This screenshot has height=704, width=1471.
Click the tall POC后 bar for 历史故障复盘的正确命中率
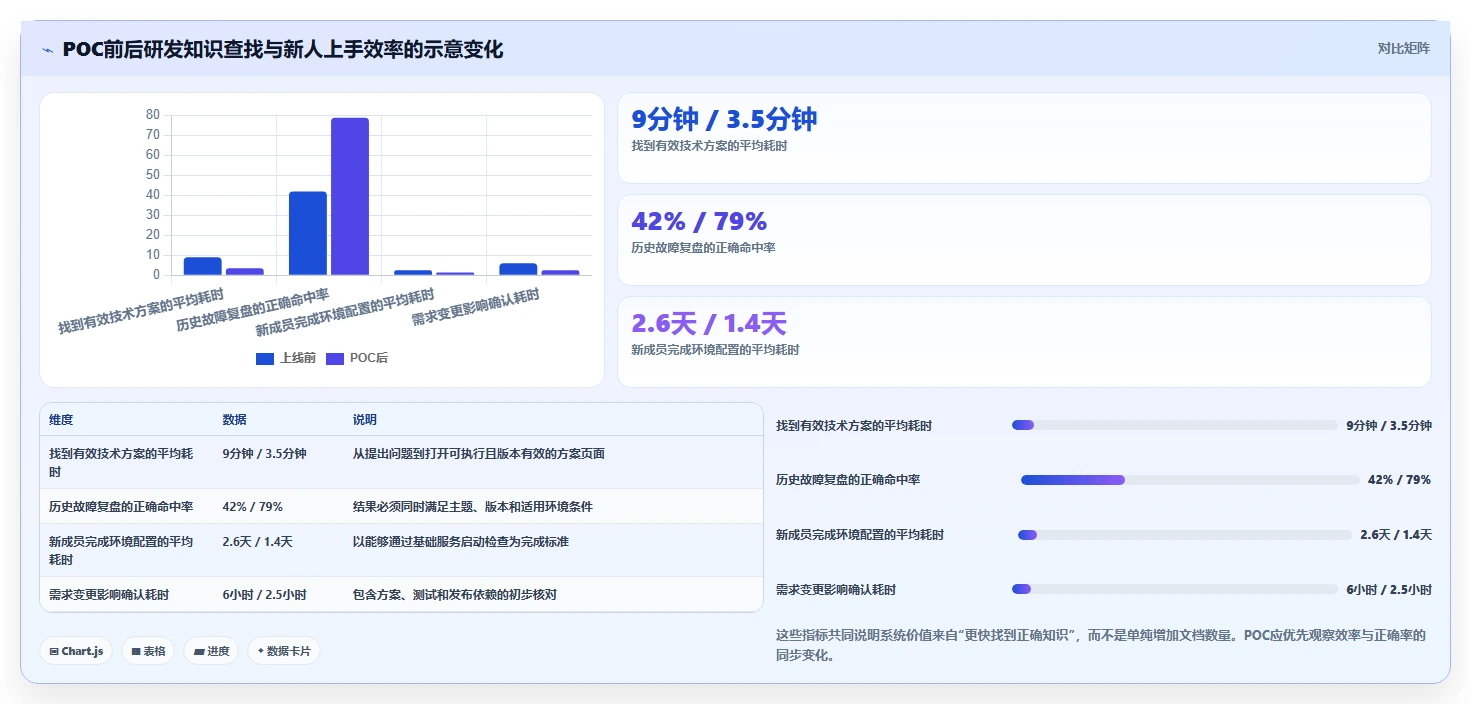click(350, 196)
